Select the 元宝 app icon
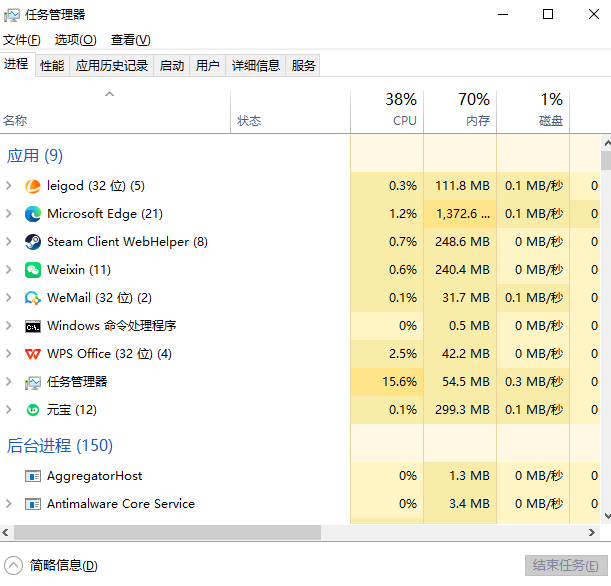This screenshot has width=611, height=586. [x=33, y=410]
